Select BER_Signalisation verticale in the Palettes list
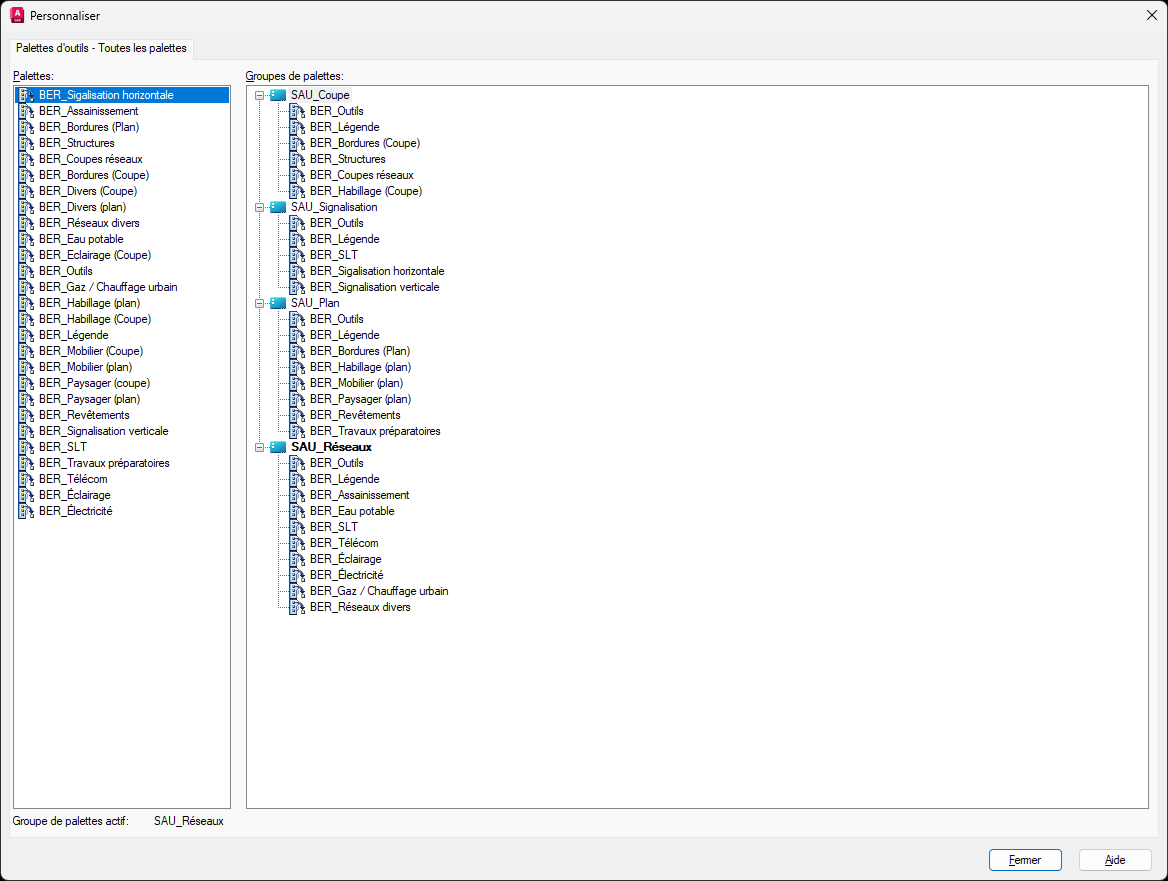The height and width of the screenshot is (881, 1168). coord(104,431)
